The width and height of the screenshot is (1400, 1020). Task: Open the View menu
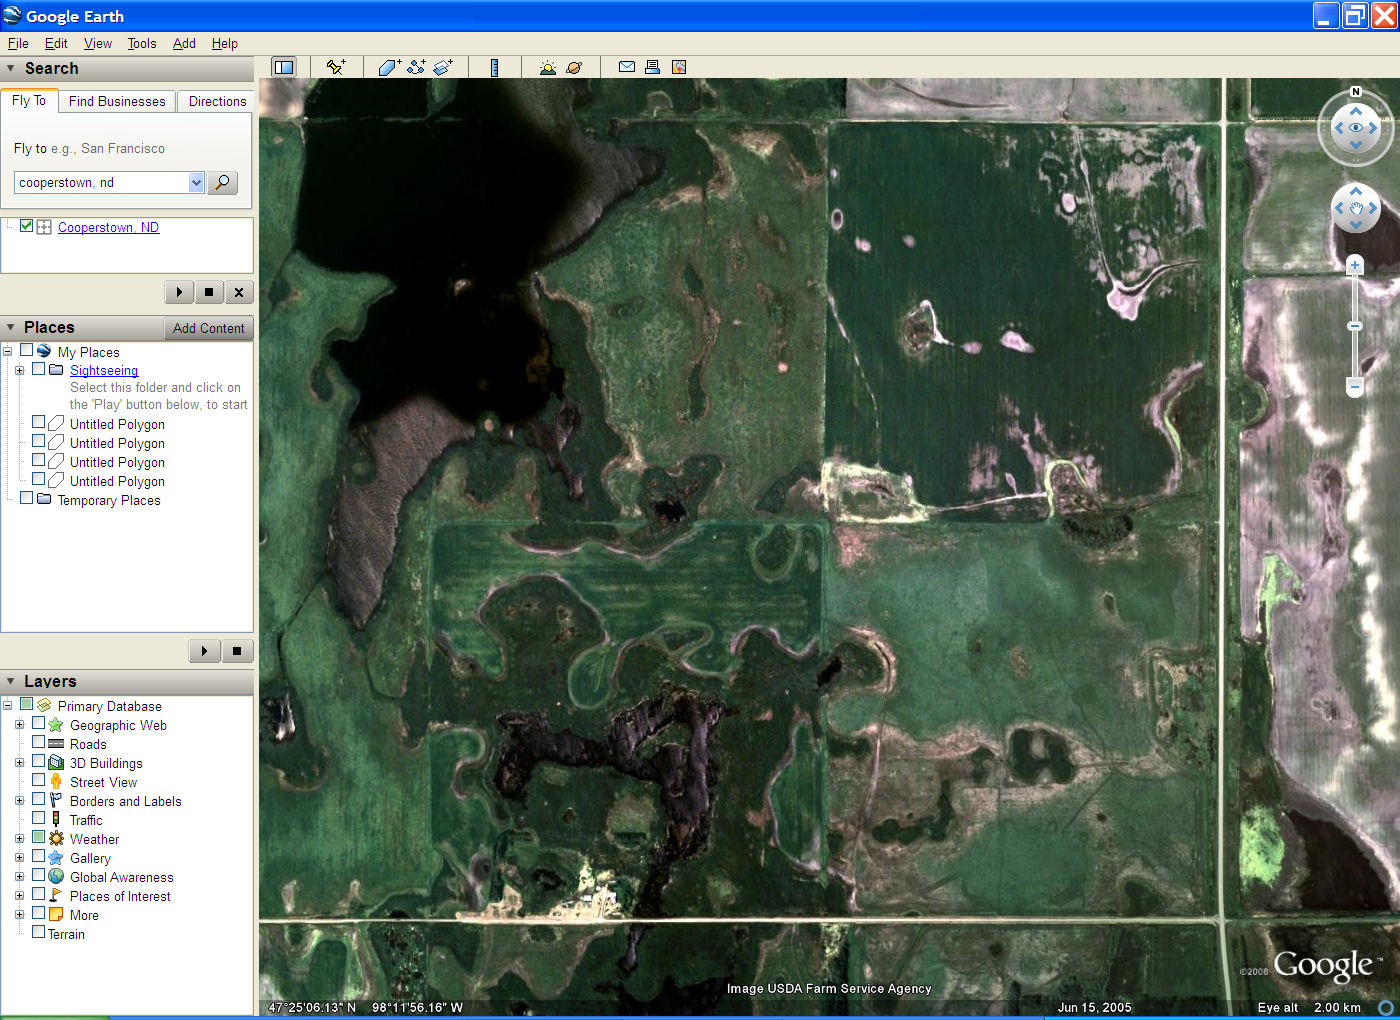pos(98,43)
